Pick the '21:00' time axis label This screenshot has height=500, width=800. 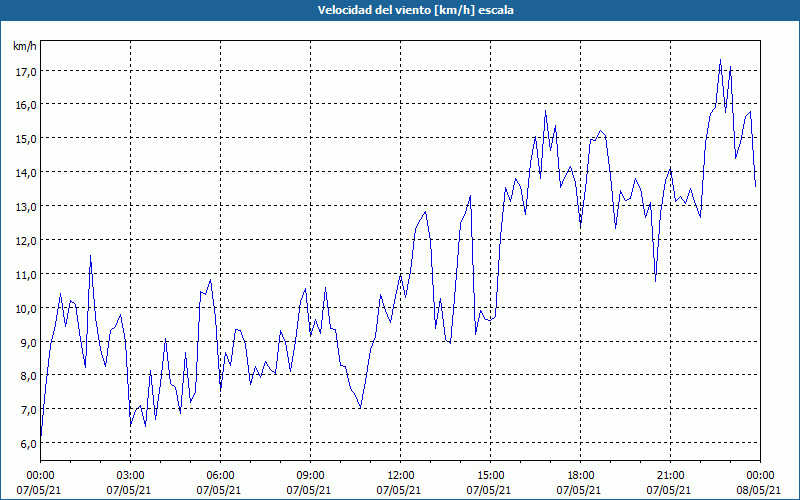tap(670, 476)
